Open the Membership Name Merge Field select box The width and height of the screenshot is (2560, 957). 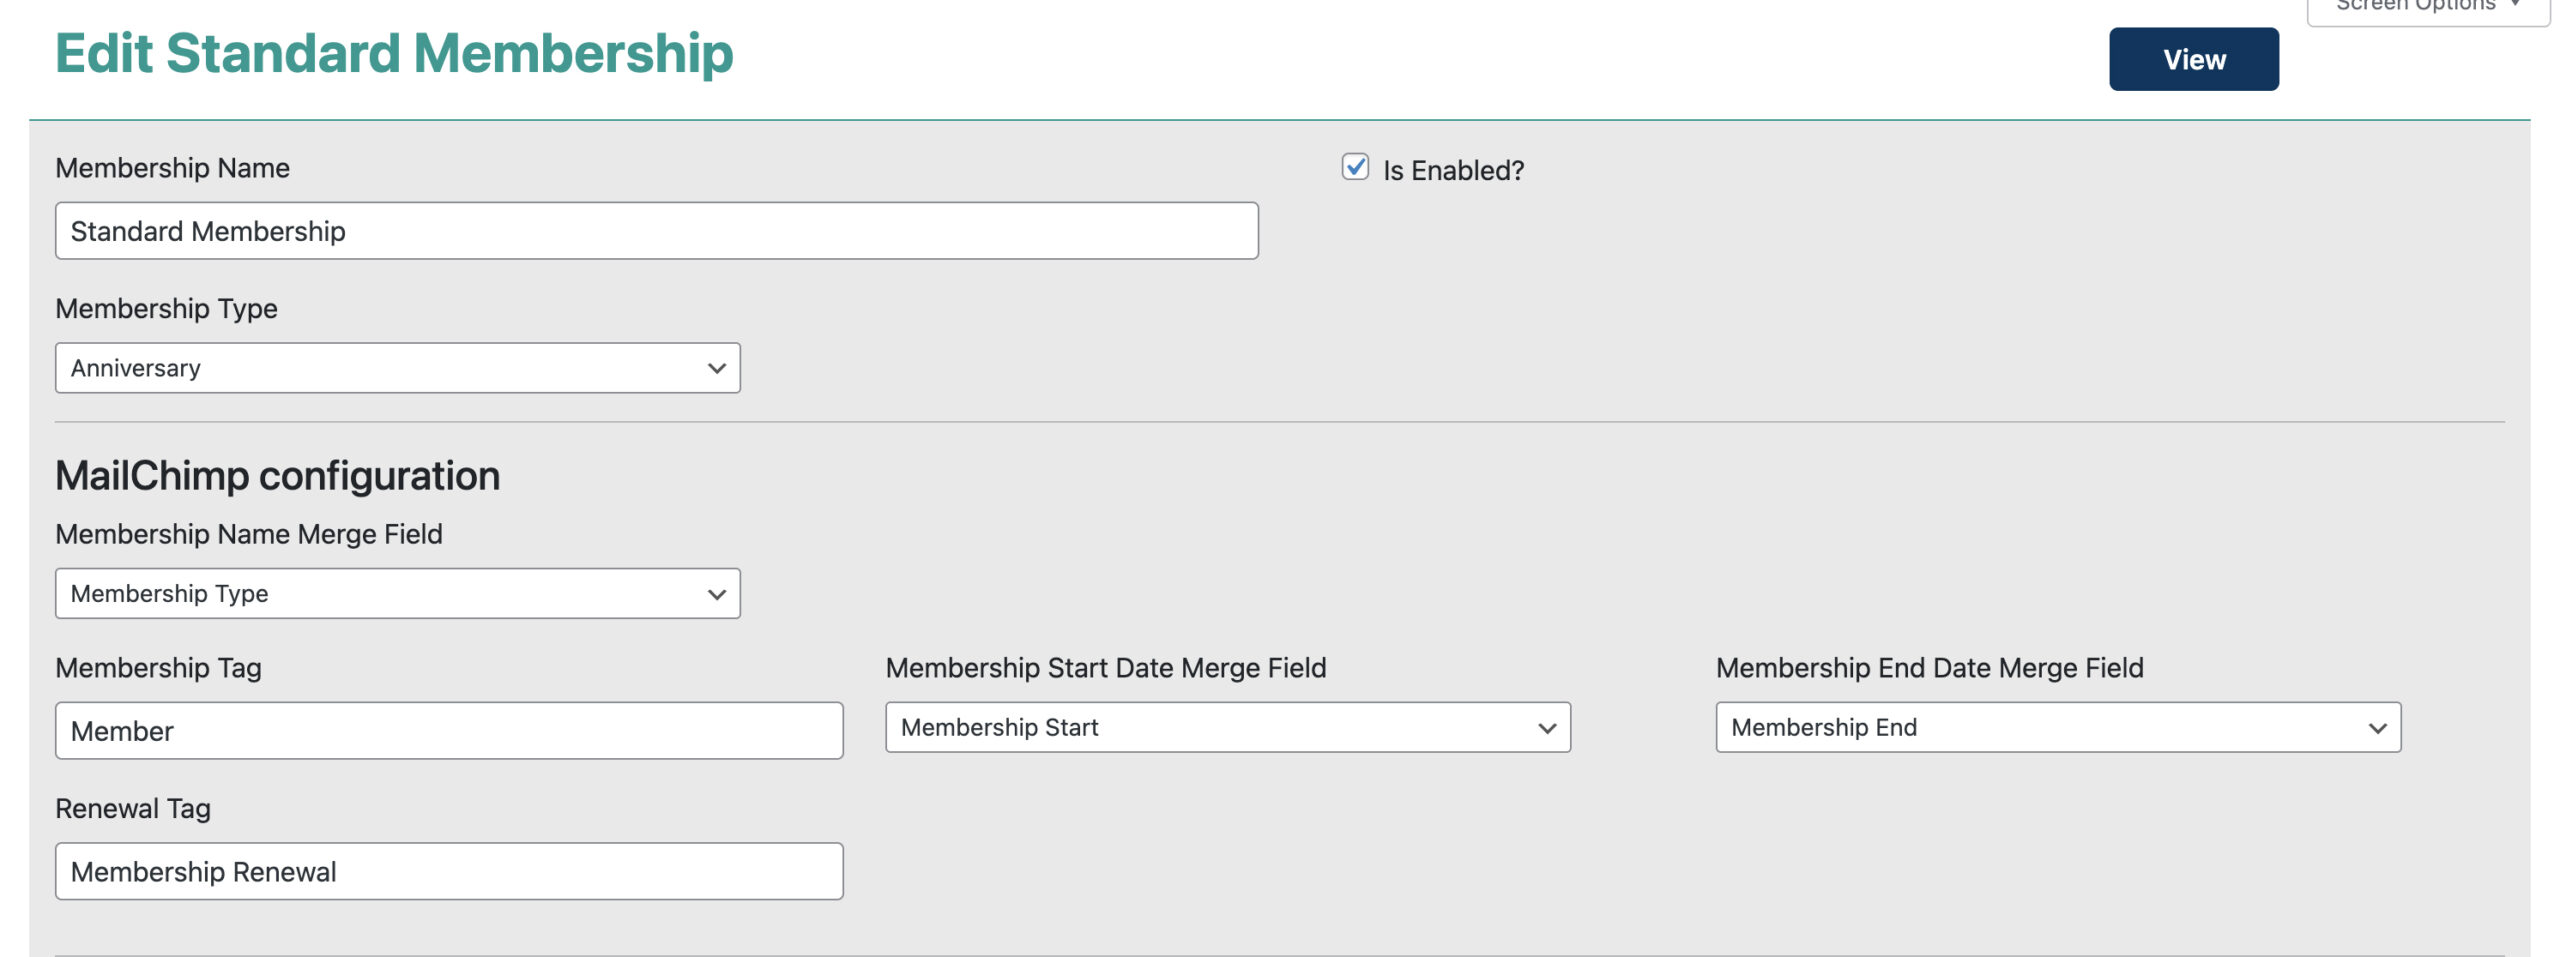coord(397,594)
